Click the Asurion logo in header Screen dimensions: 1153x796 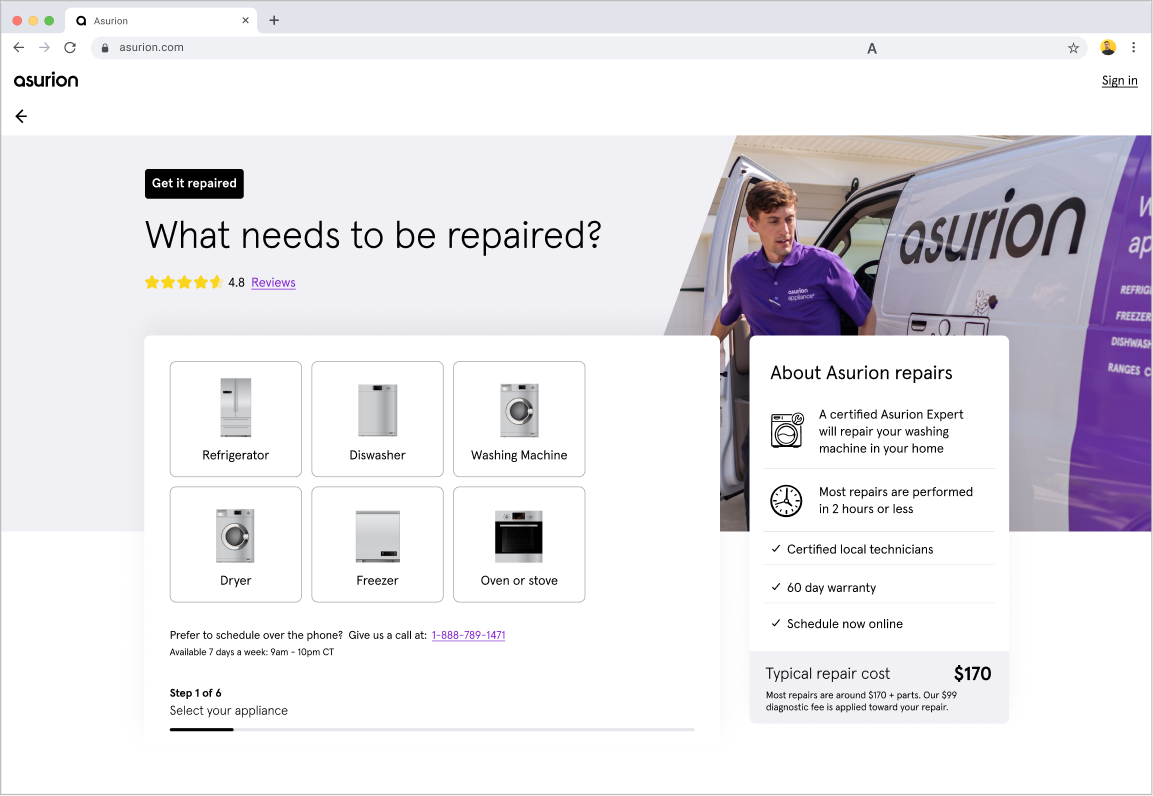[x=46, y=80]
